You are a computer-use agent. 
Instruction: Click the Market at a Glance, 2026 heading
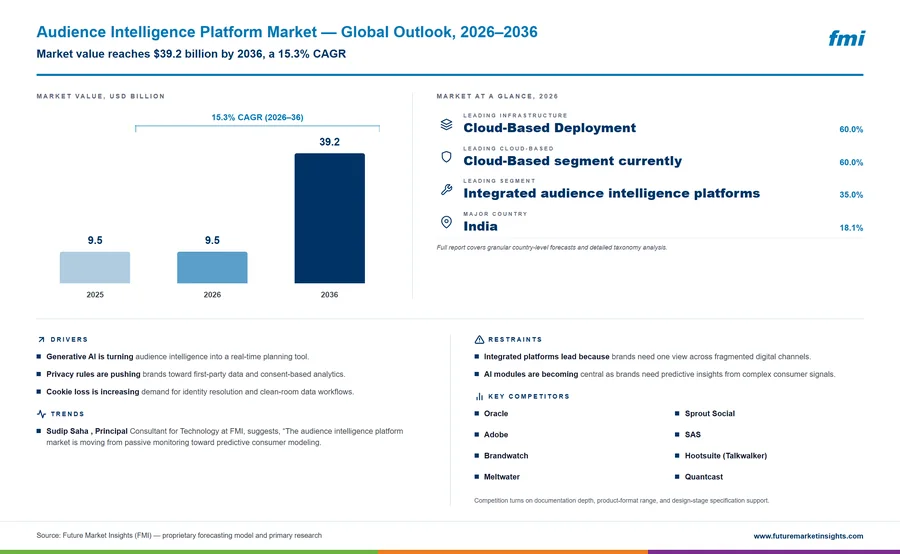497,96
